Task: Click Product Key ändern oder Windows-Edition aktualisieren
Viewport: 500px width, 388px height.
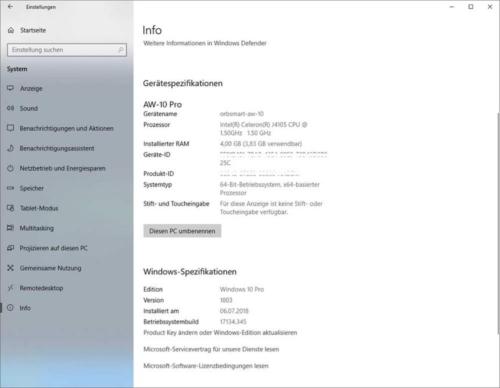Action: coord(220,333)
